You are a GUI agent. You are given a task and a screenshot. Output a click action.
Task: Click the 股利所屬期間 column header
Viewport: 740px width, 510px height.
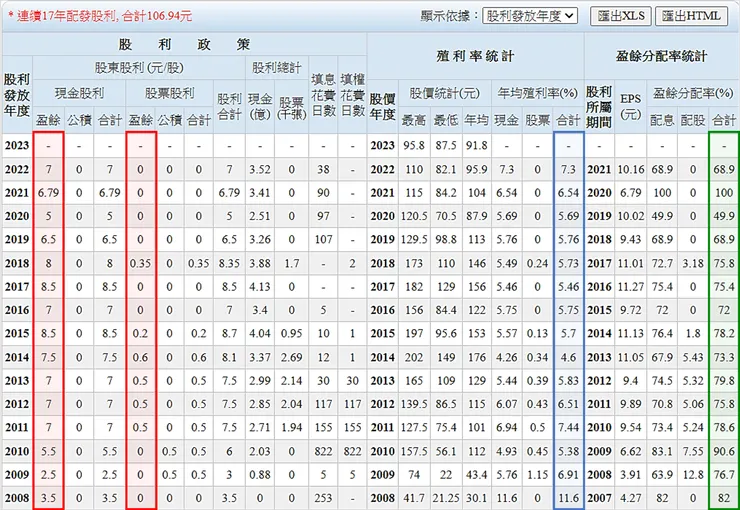599,107
